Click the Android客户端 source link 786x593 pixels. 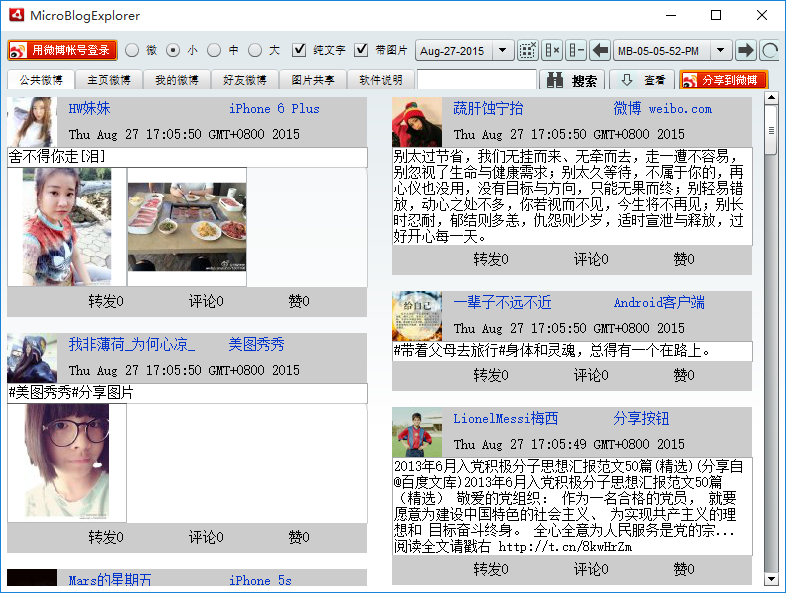coord(659,302)
